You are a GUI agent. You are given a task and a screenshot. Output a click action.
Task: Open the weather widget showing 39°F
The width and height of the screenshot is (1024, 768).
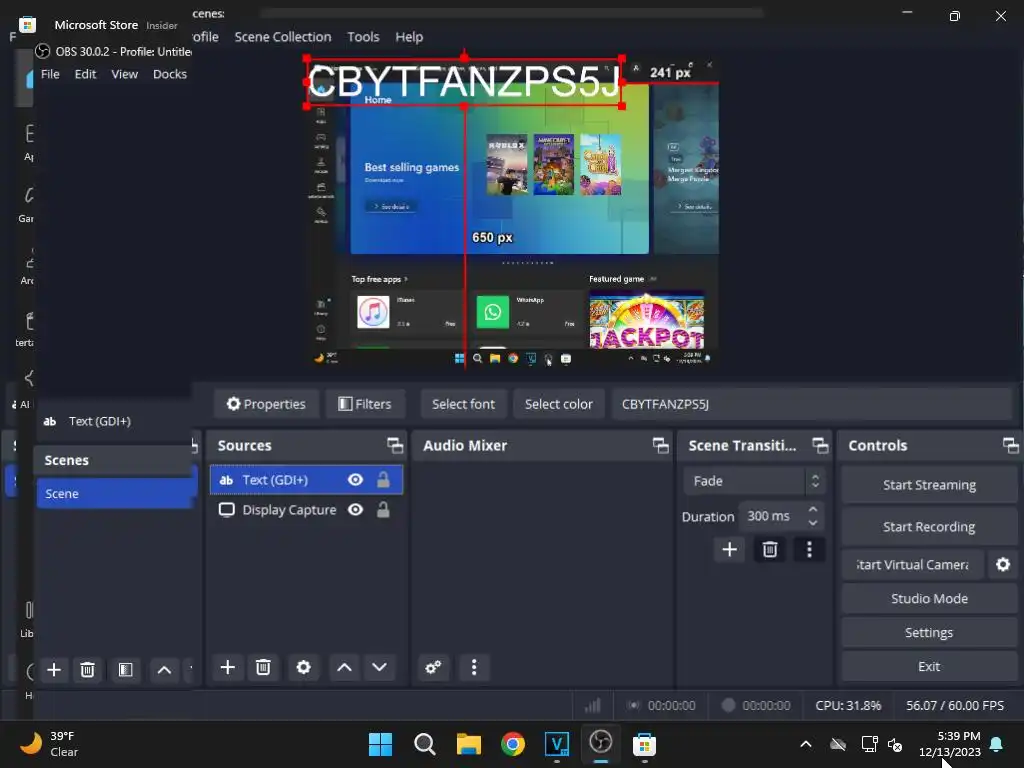coord(49,744)
